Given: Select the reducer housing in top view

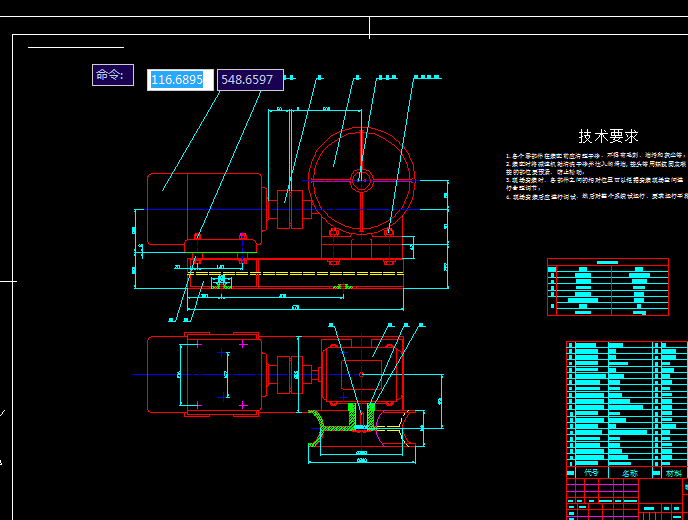Looking at the screenshot, I should [362, 374].
